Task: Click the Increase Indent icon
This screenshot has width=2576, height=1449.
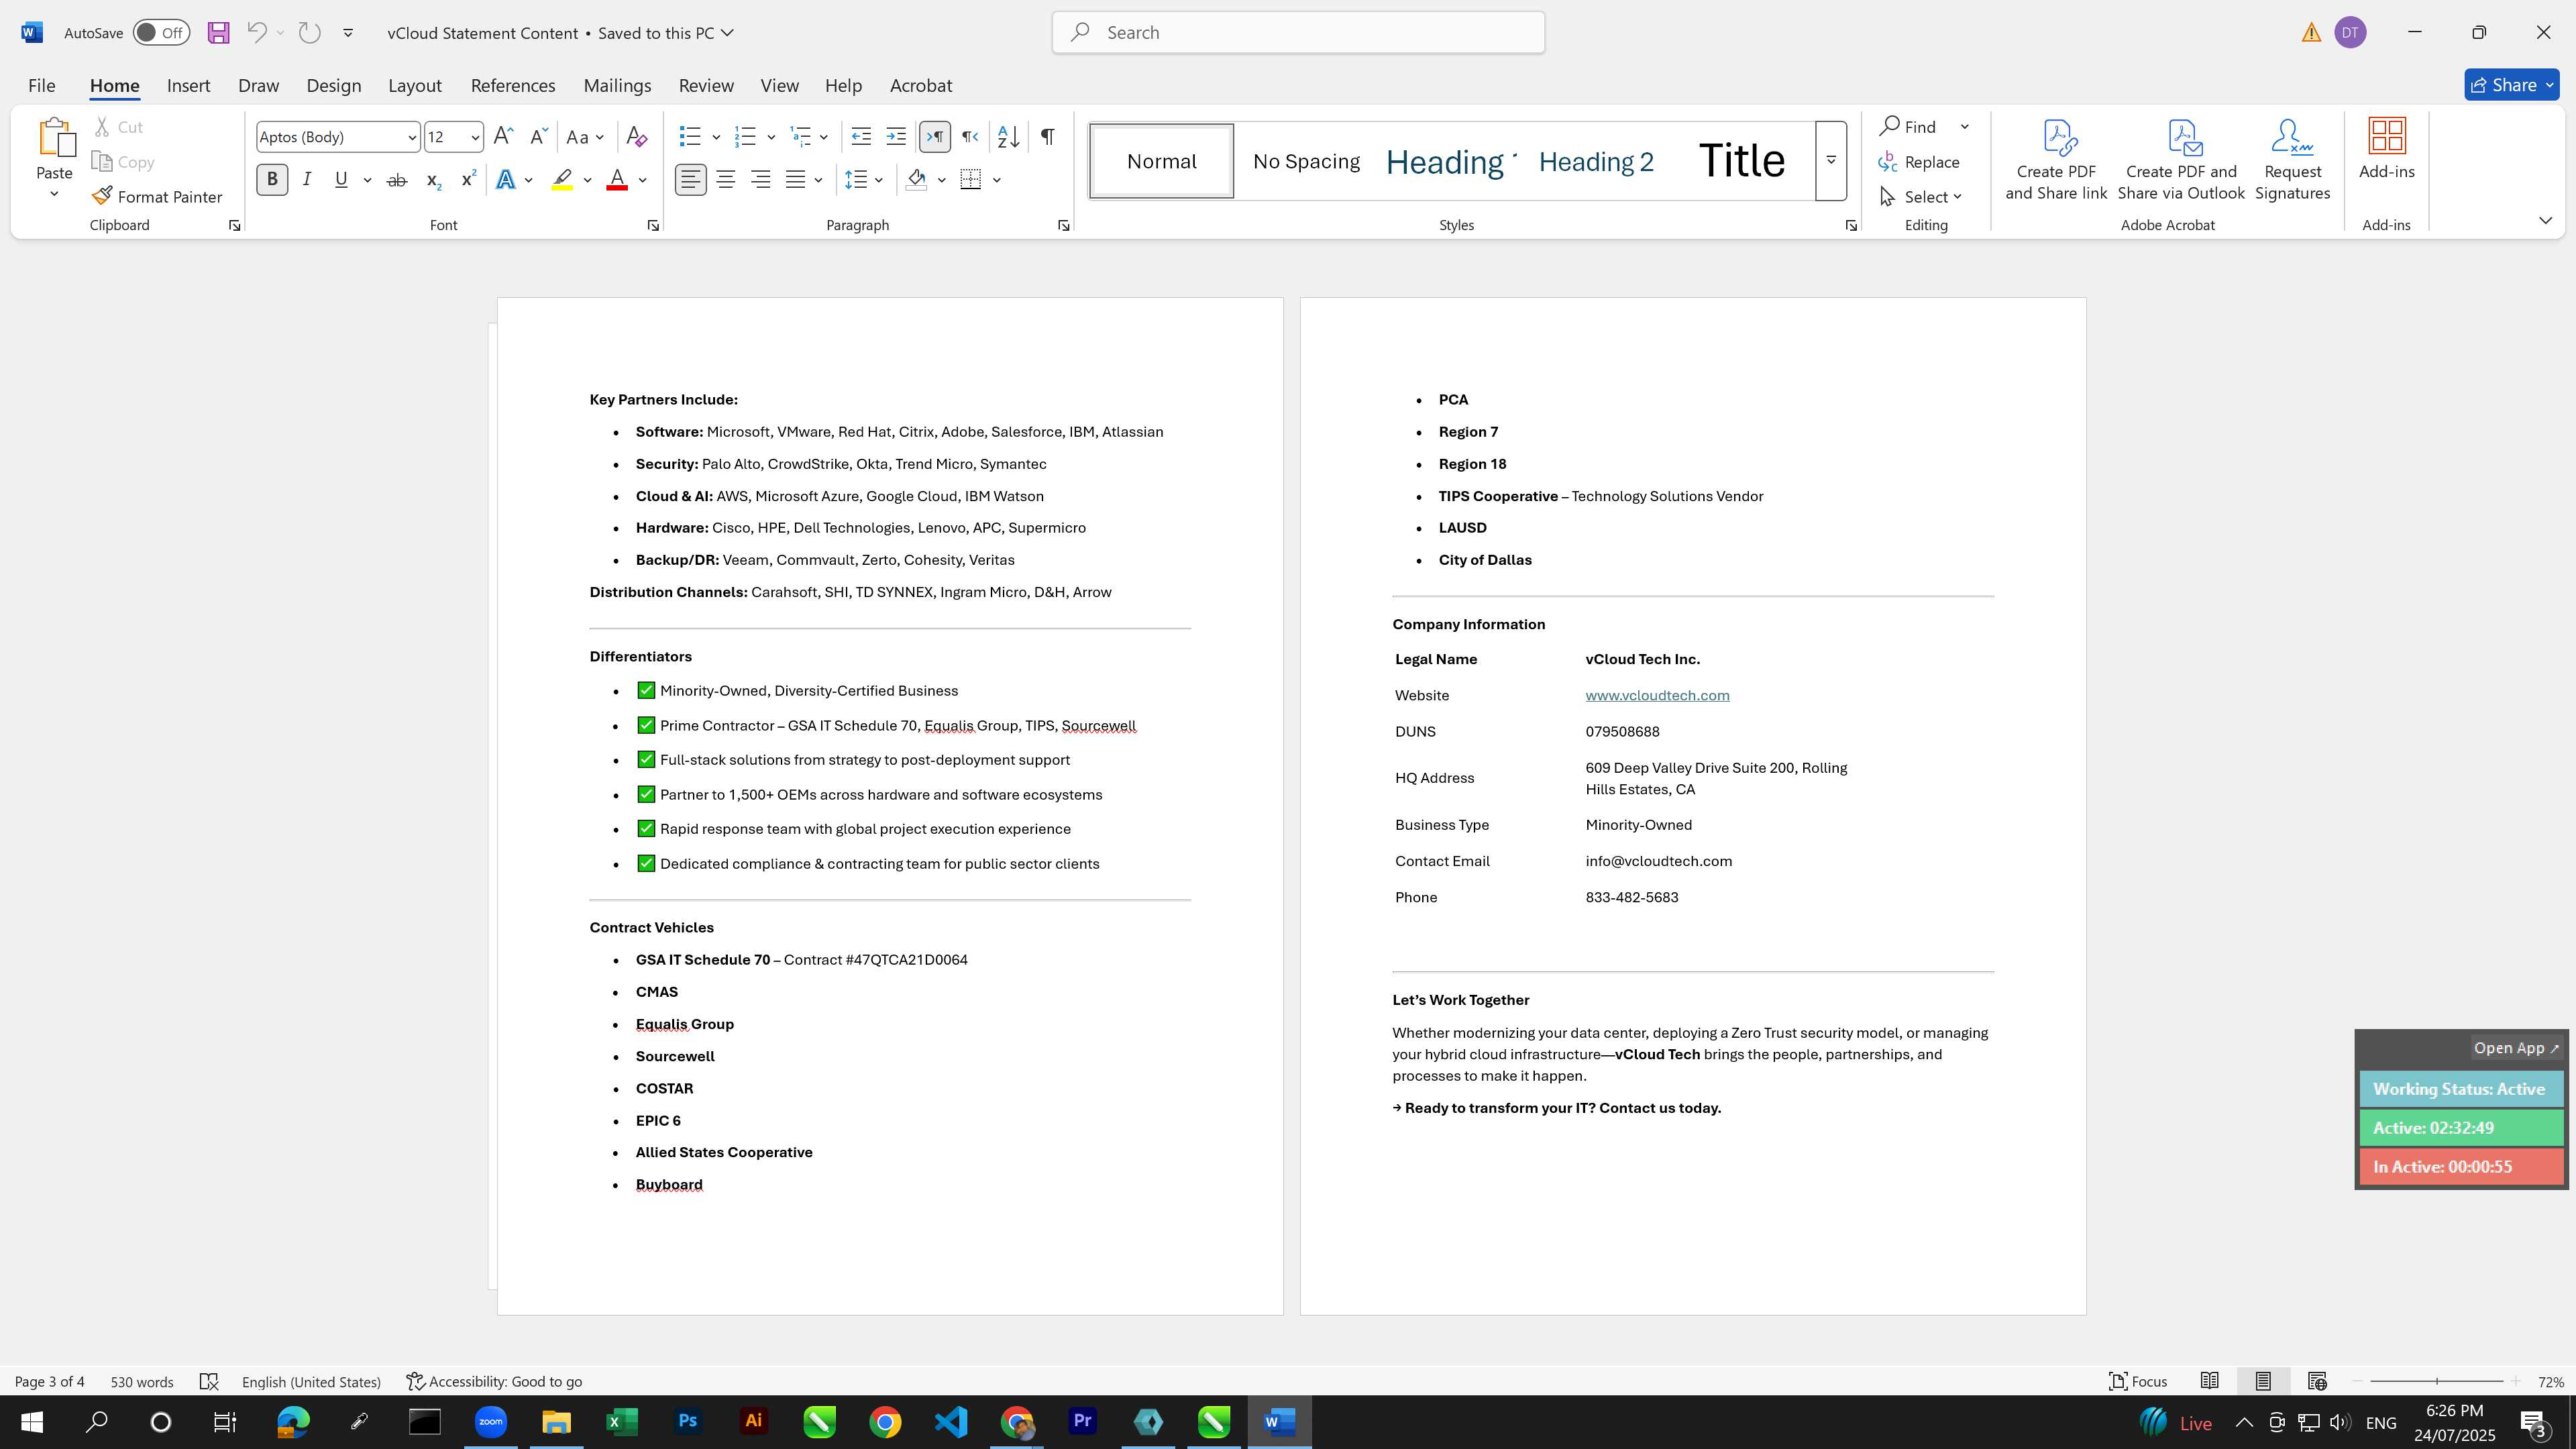Action: (896, 137)
